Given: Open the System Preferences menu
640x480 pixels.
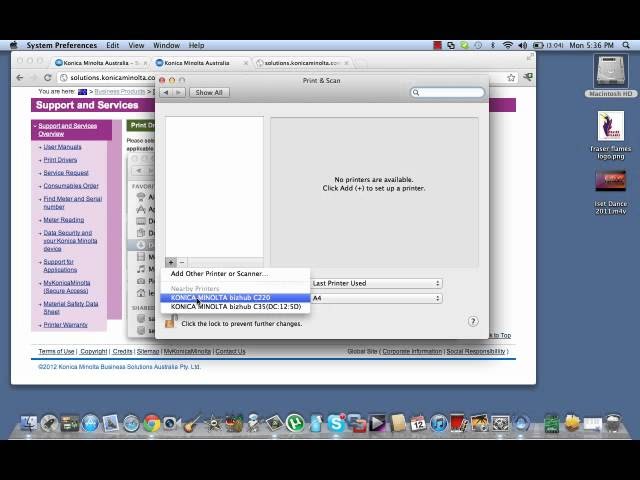Looking at the screenshot, I should (62, 45).
